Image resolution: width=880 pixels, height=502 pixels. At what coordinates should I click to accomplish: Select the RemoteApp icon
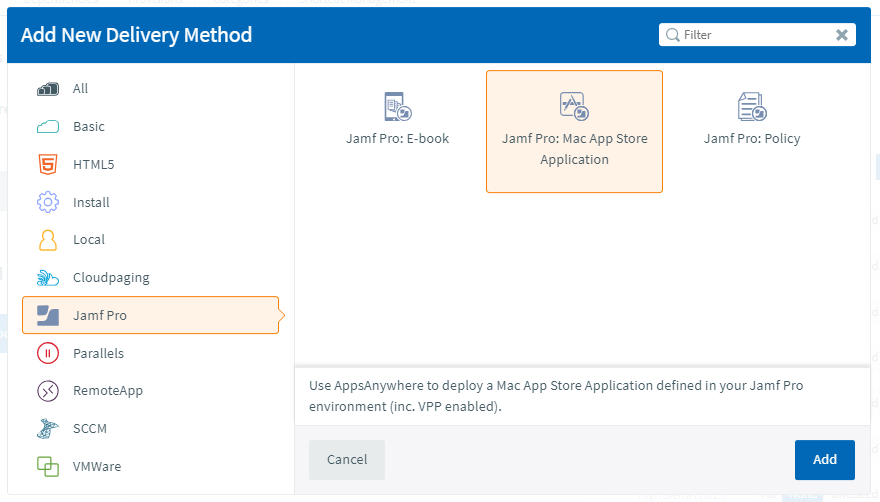click(48, 391)
